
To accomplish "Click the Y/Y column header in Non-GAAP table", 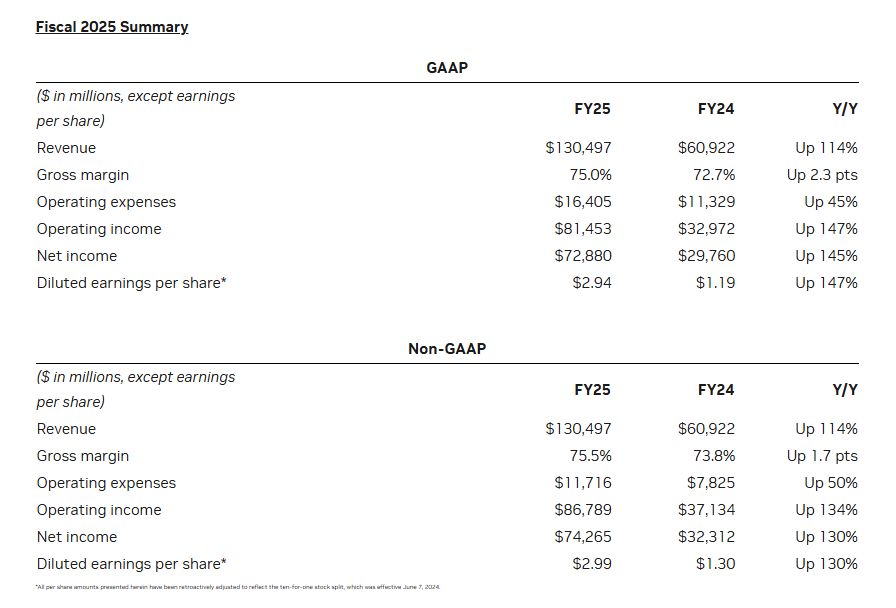I will coord(844,389).
